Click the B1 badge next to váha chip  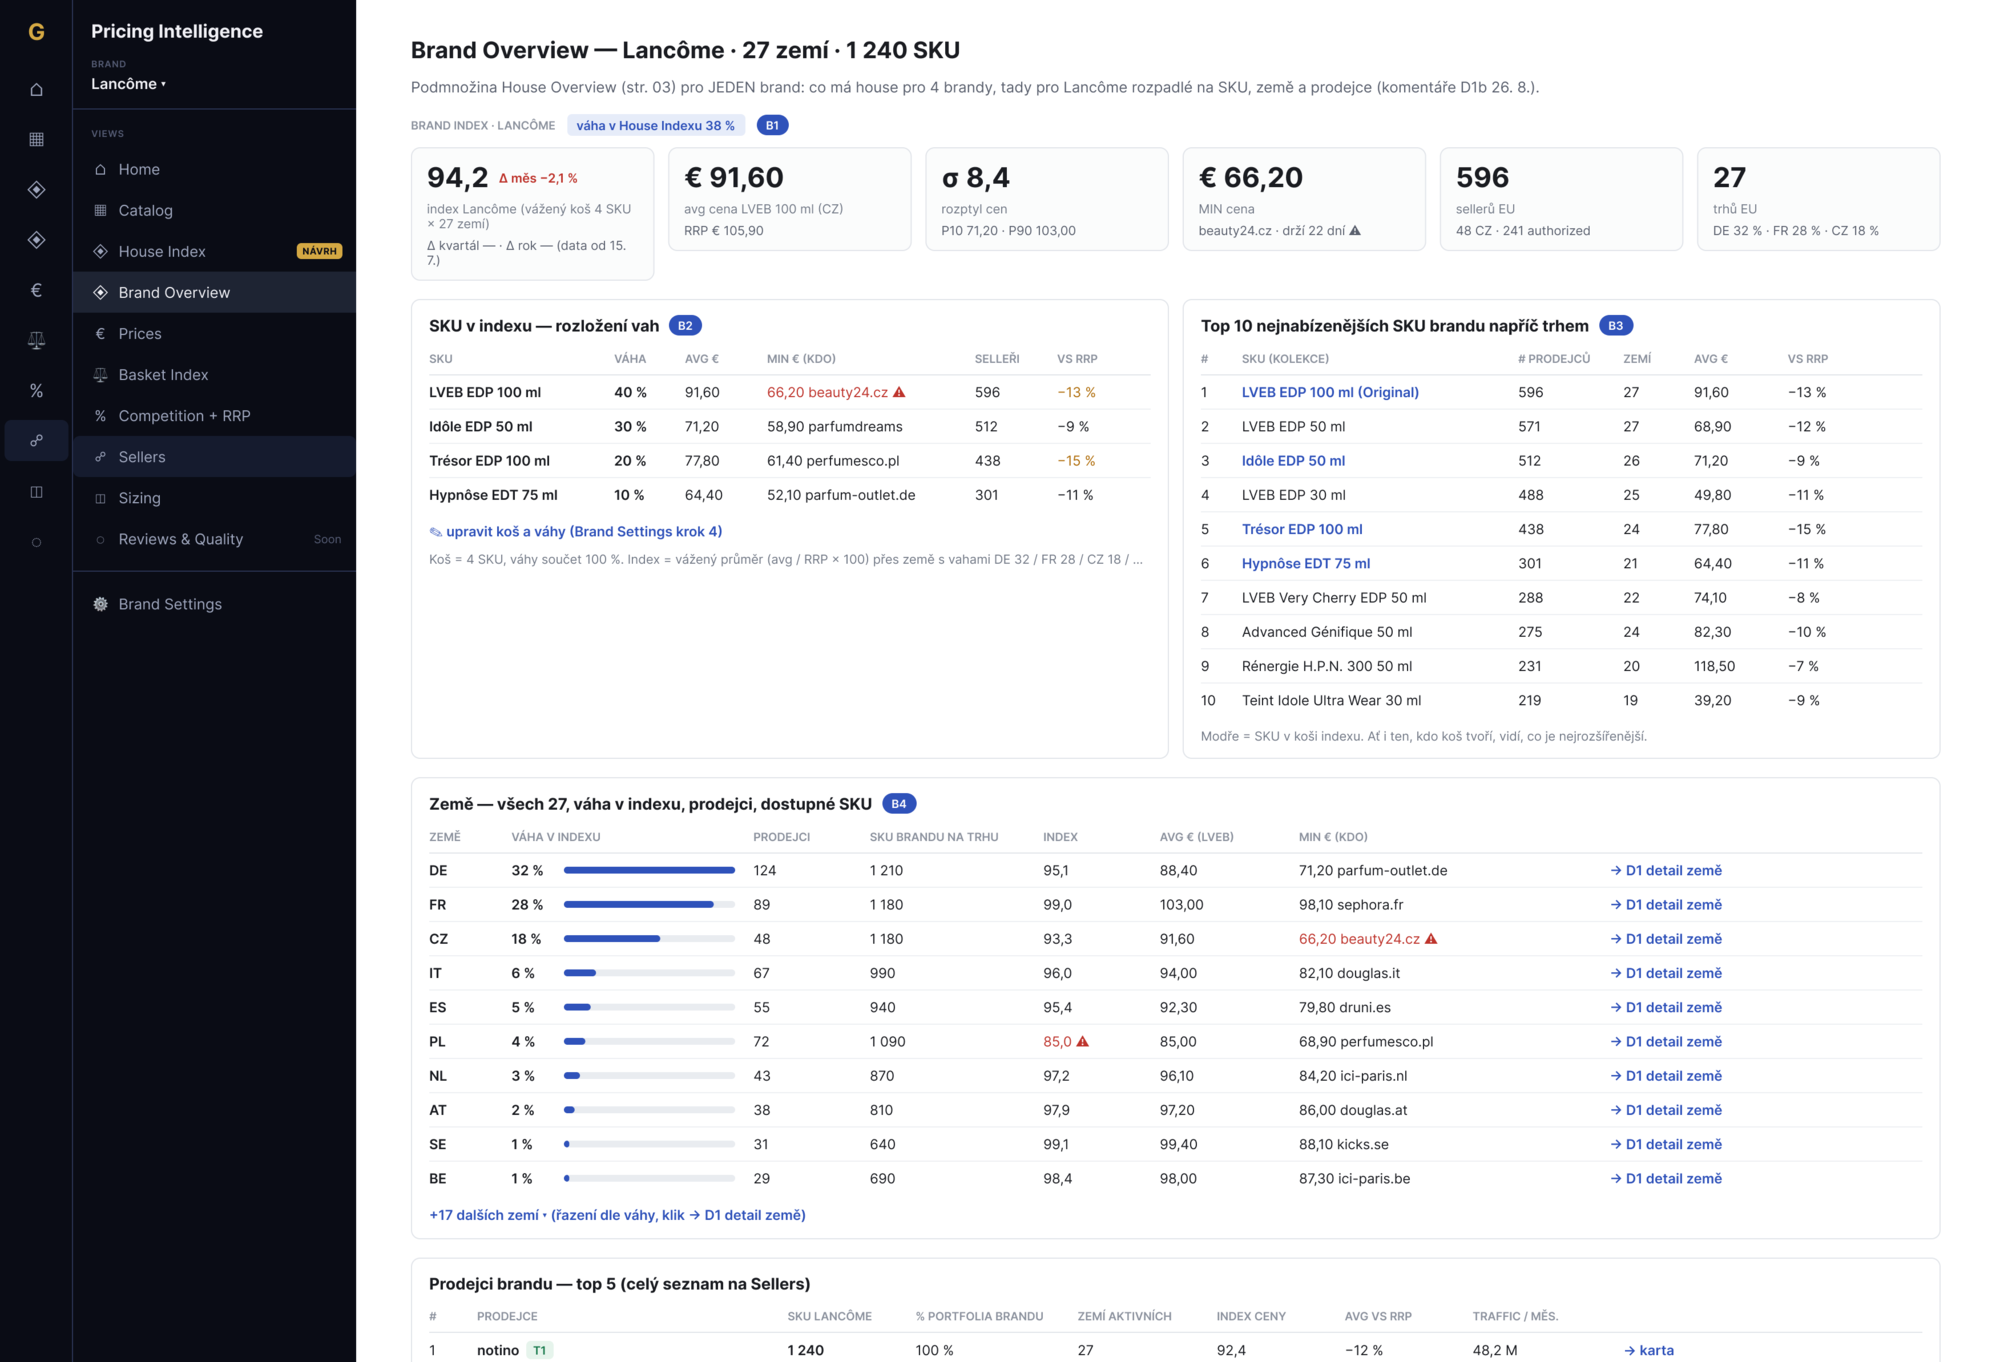pyautogui.click(x=772, y=125)
